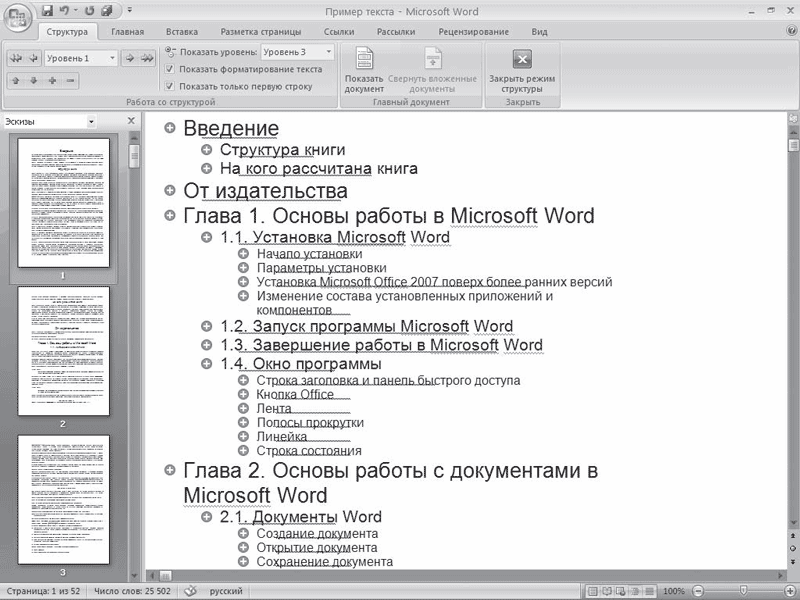Expand От издательства heading plus symbol

coord(170,190)
